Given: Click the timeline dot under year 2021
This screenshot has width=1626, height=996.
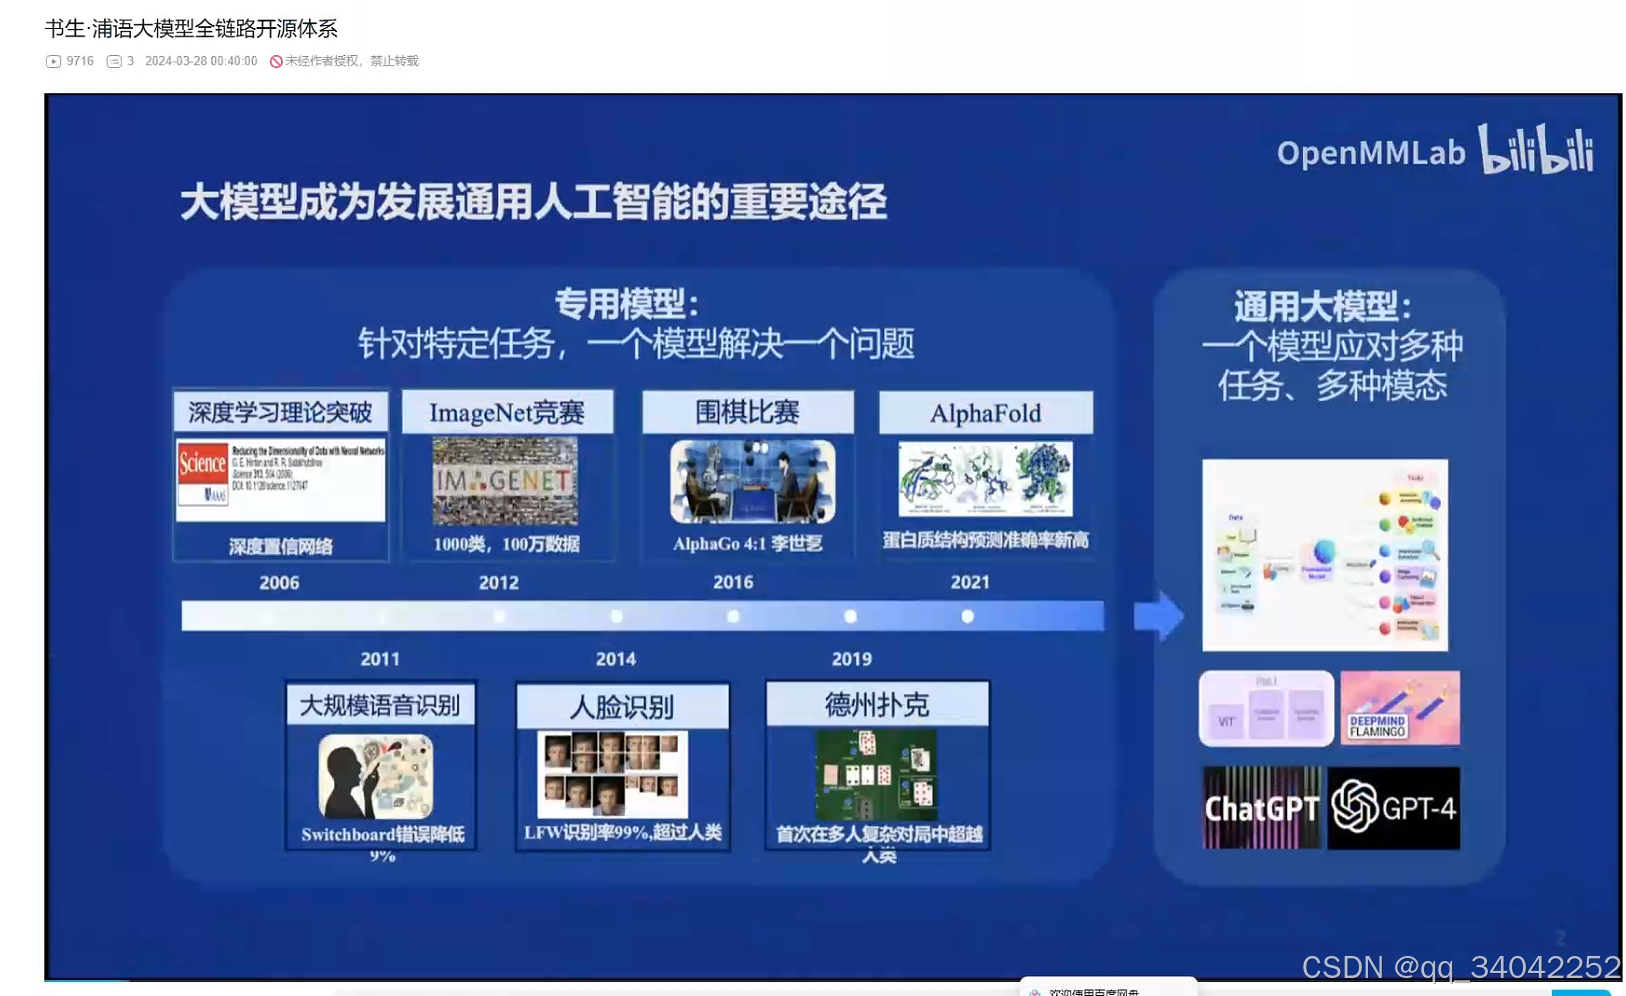Looking at the screenshot, I should (x=967, y=616).
